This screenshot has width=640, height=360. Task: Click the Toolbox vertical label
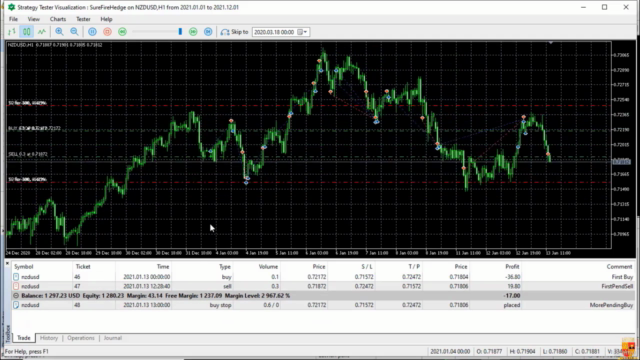[x=8, y=334]
